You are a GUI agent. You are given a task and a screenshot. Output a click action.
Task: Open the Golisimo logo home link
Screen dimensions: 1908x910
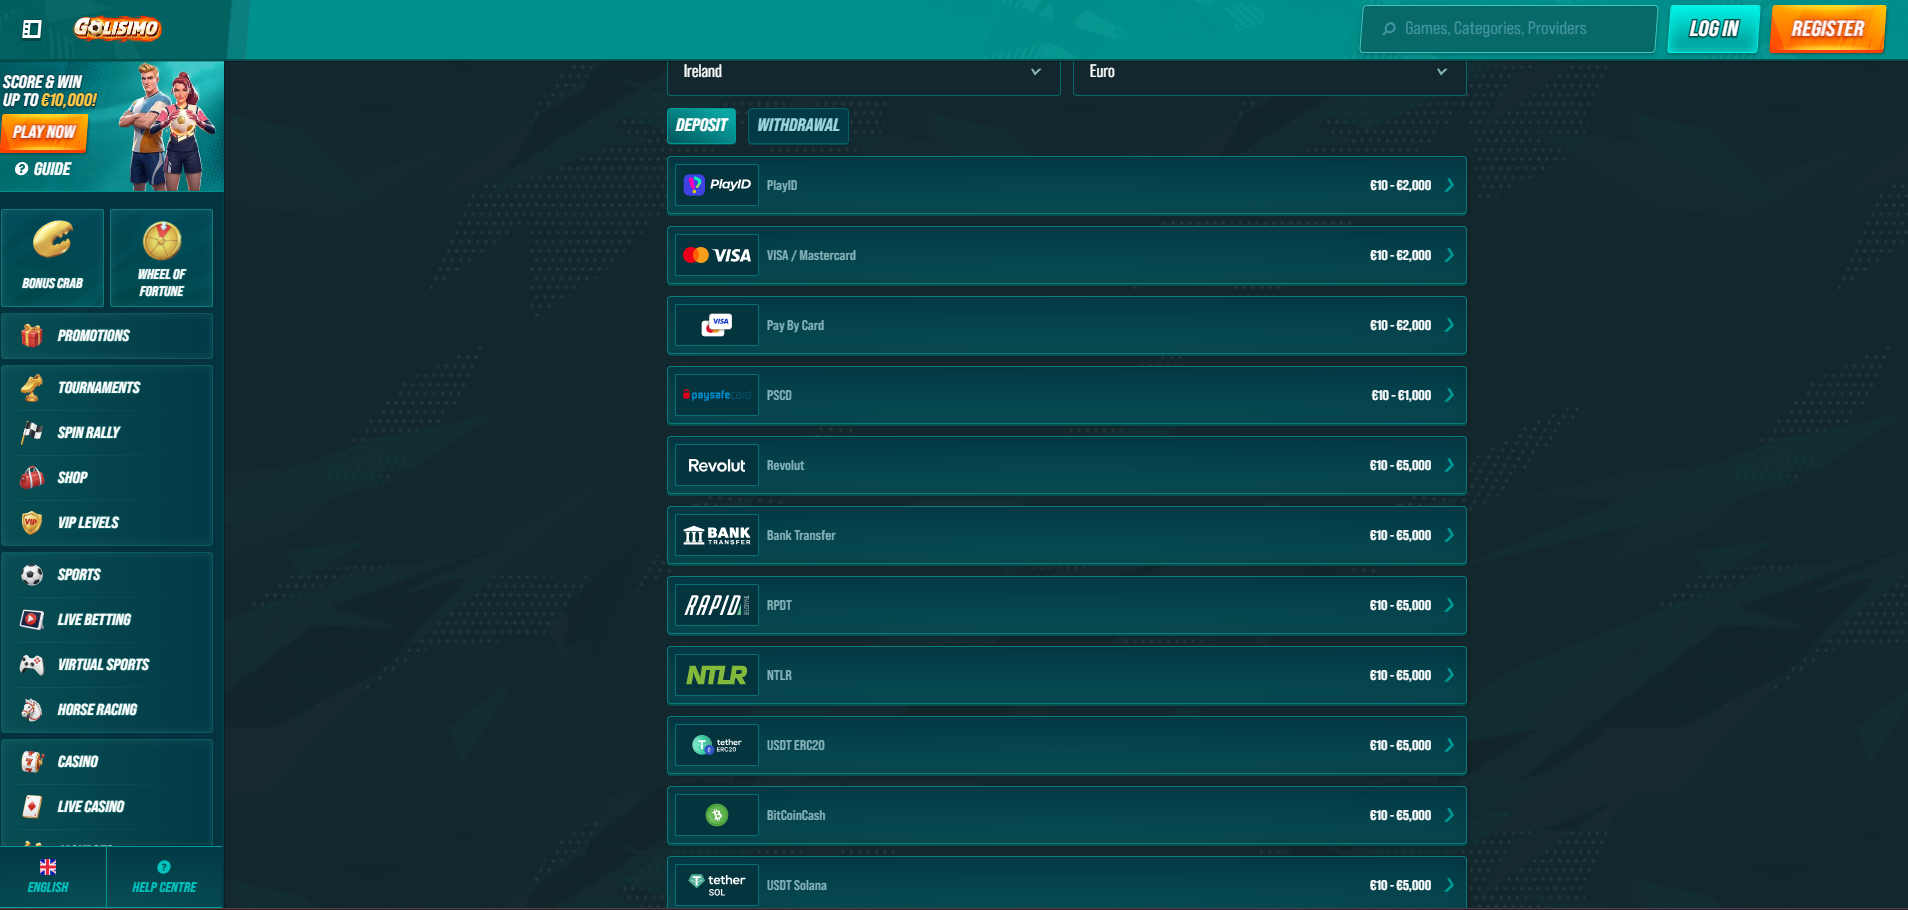tap(117, 28)
